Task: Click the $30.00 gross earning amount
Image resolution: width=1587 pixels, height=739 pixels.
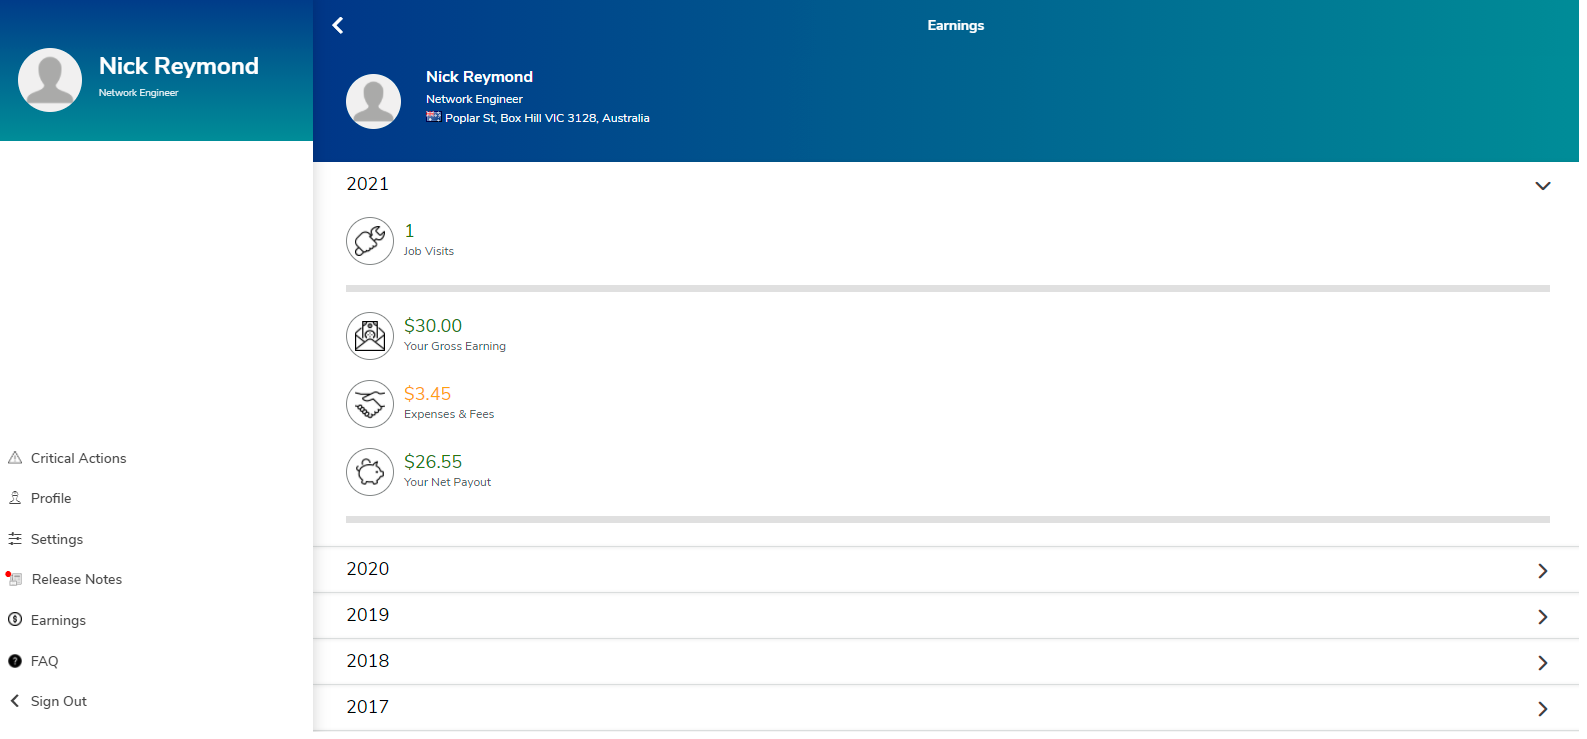Action: click(x=433, y=326)
